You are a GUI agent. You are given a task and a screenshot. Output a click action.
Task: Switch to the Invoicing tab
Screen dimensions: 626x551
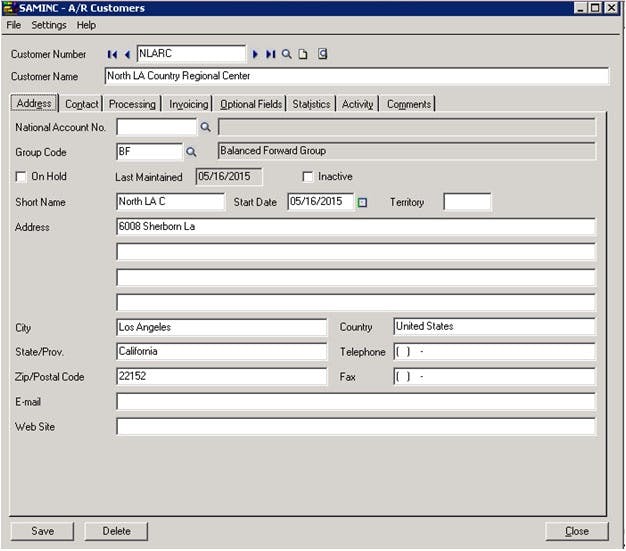pyautogui.click(x=188, y=104)
